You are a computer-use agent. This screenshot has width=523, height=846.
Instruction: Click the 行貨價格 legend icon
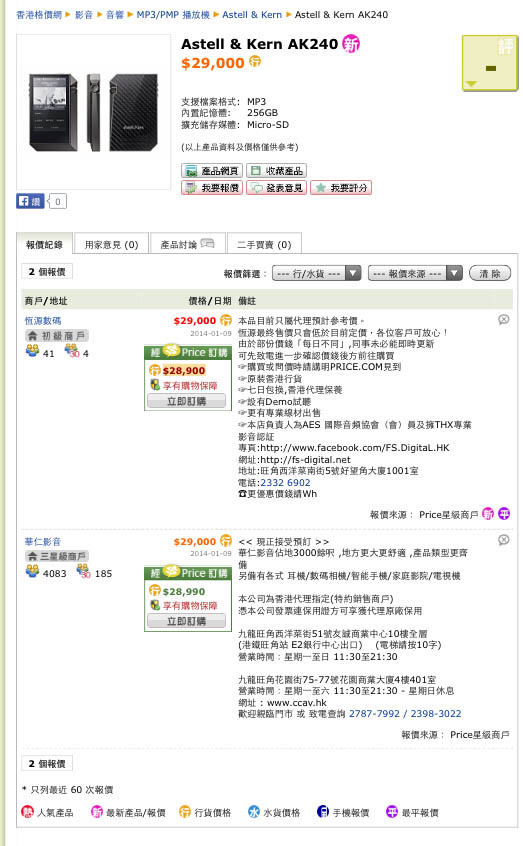[185, 812]
